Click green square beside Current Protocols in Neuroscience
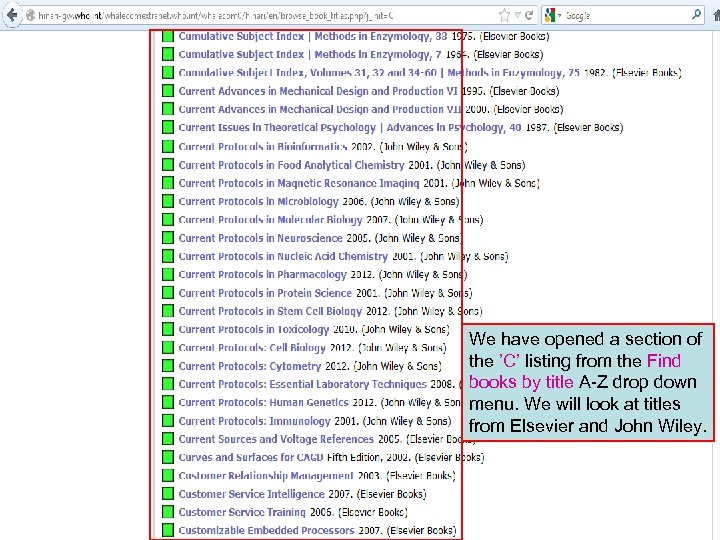 168,238
